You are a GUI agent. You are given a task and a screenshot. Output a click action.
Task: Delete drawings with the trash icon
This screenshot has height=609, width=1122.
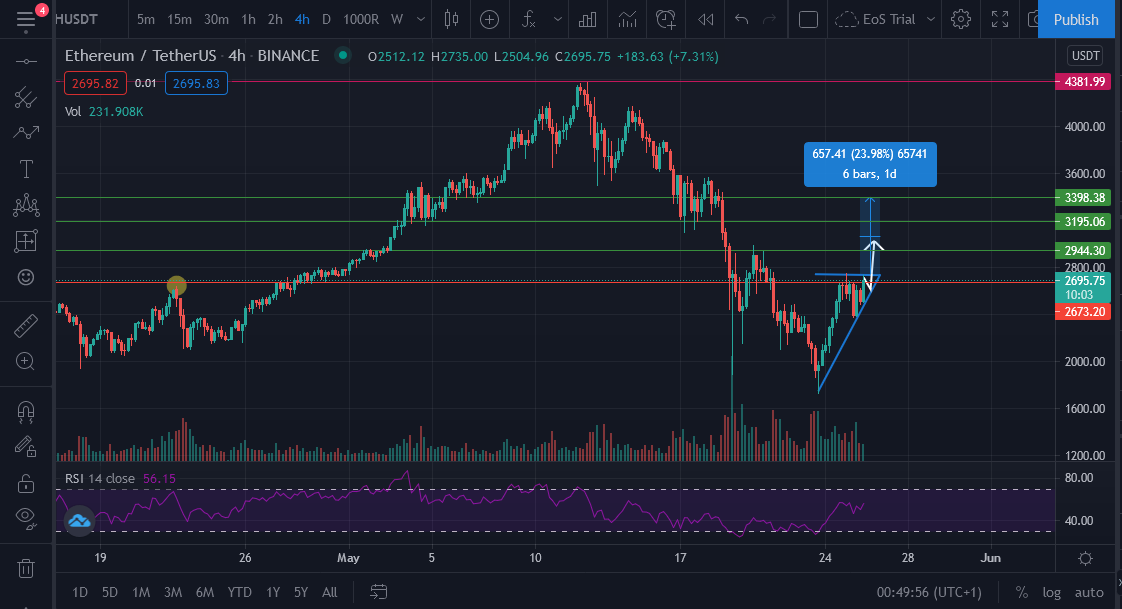coord(26,569)
